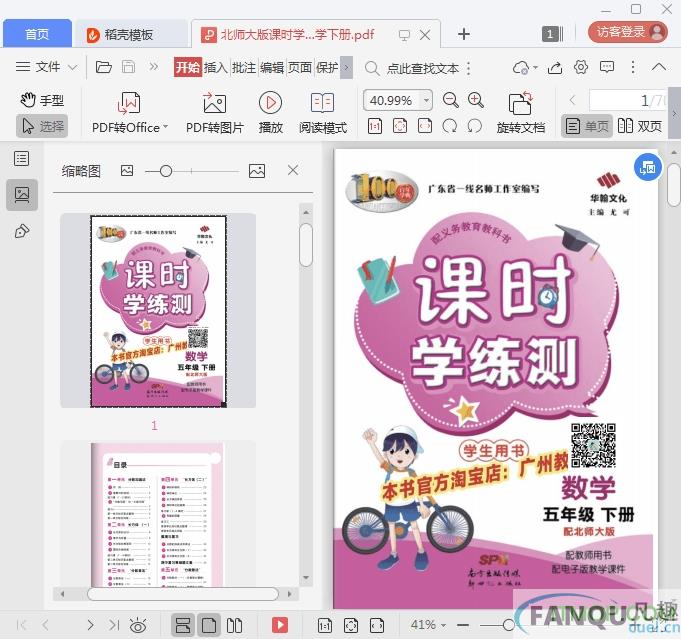
Task: Open feedback comment icon
Action: 607,67
